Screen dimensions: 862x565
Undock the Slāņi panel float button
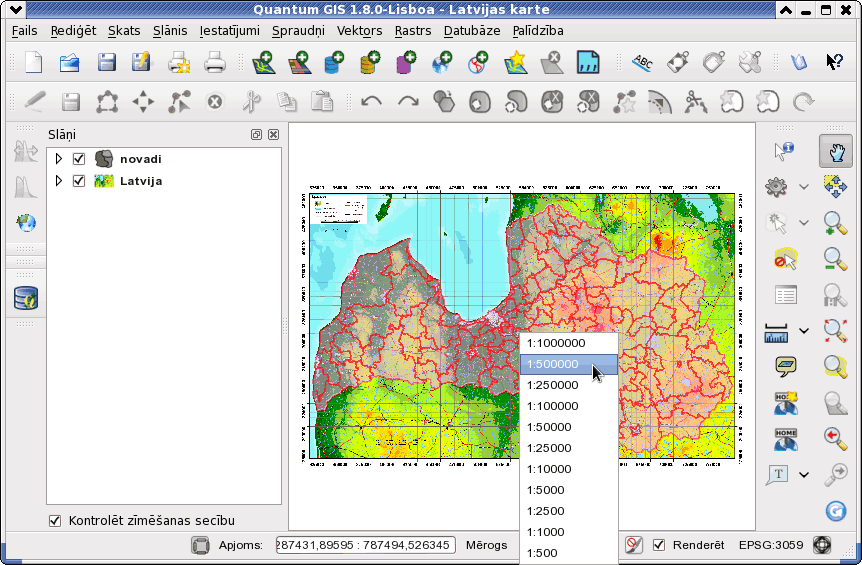tap(256, 135)
